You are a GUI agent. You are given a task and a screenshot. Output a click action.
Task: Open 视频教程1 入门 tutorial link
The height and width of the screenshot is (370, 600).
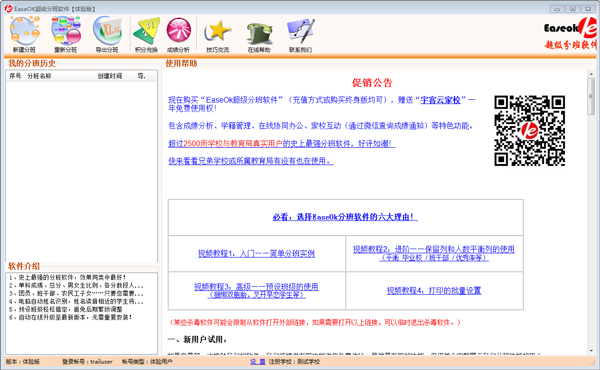click(x=256, y=254)
